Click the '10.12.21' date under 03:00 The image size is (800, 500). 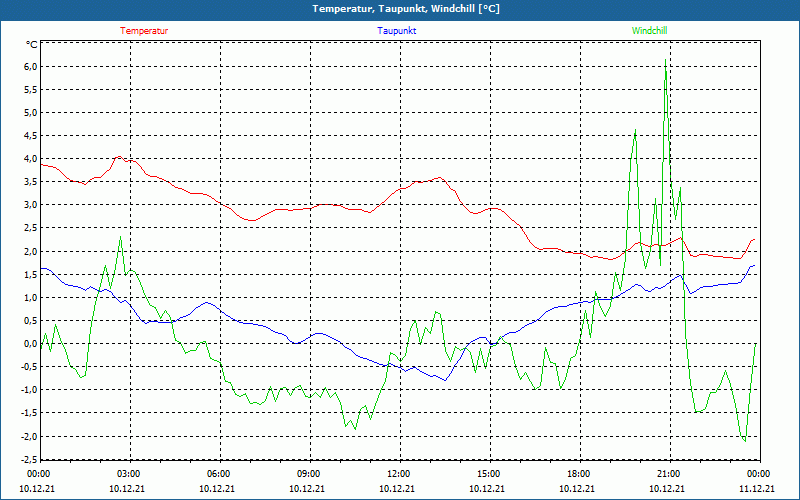127,488
